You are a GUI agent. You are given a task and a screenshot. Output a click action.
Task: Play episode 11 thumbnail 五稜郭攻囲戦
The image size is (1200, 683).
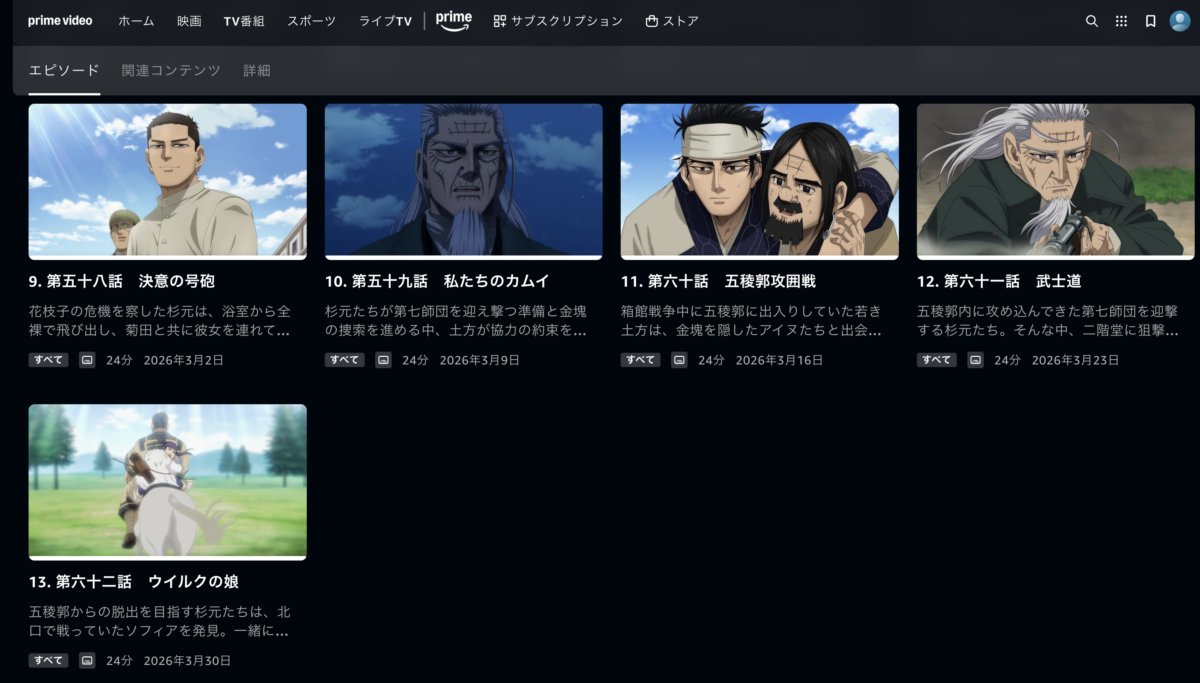click(x=759, y=181)
